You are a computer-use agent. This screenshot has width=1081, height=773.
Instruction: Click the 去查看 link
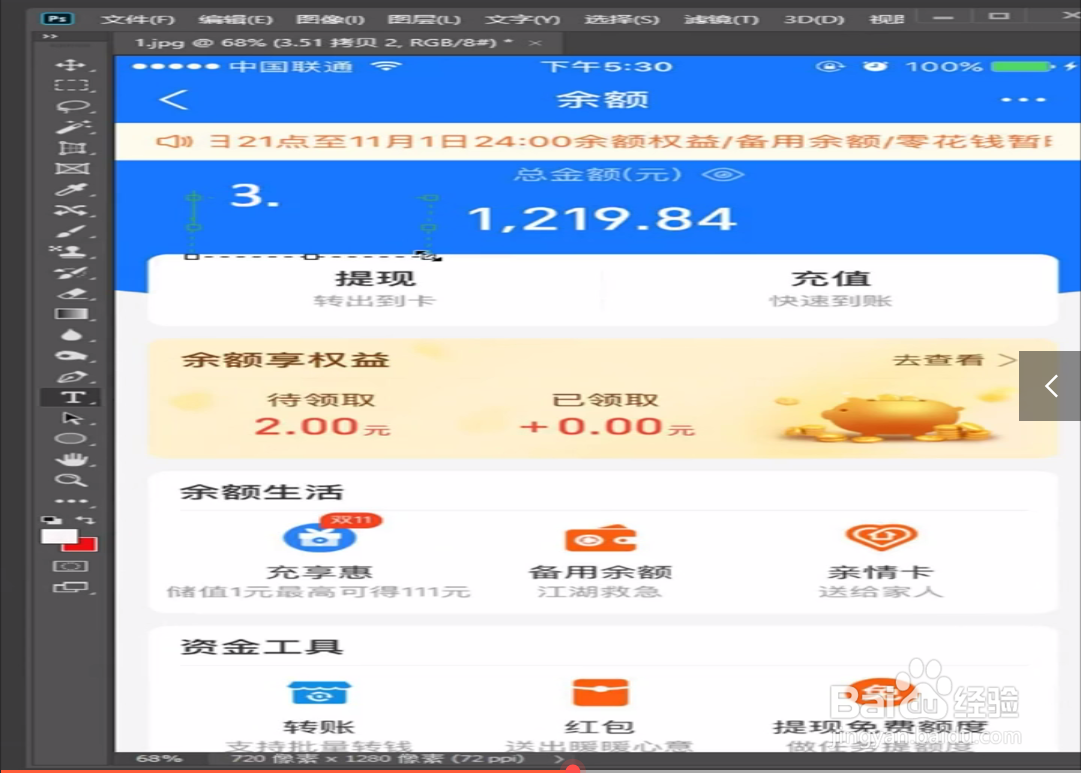pyautogui.click(x=954, y=360)
